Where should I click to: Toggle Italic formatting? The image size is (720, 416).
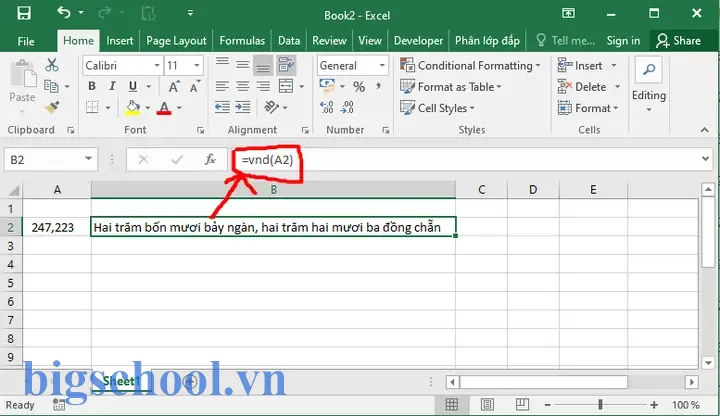click(112, 86)
